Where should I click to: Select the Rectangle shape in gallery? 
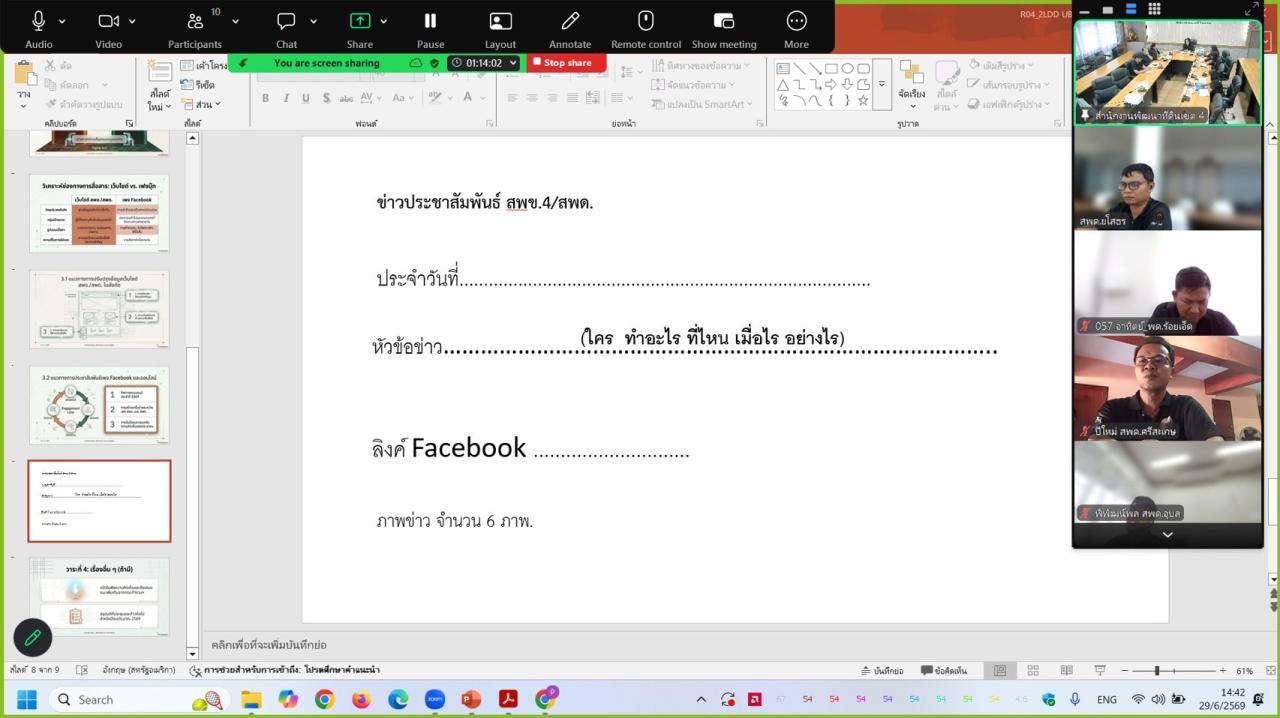pos(831,68)
